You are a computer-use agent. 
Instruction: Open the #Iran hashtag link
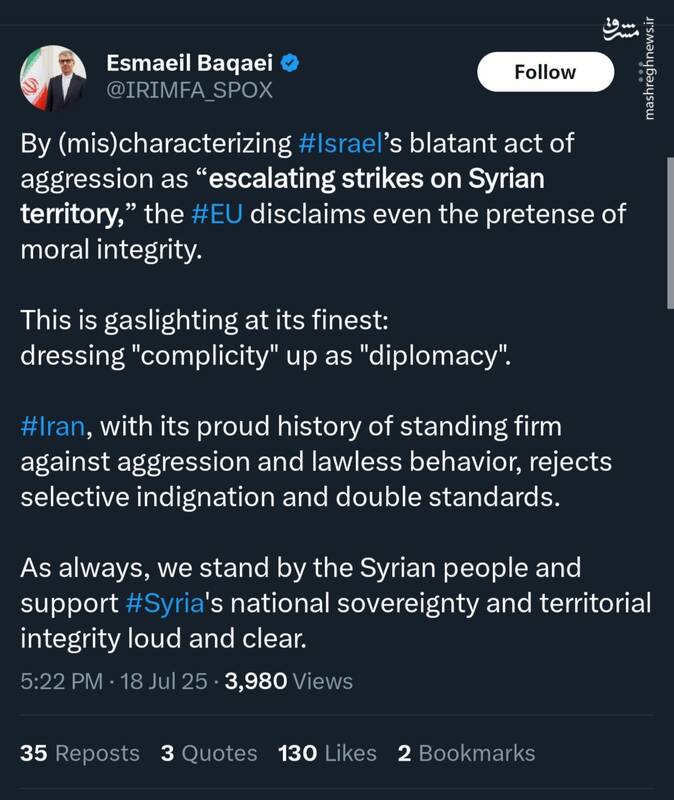coord(52,427)
